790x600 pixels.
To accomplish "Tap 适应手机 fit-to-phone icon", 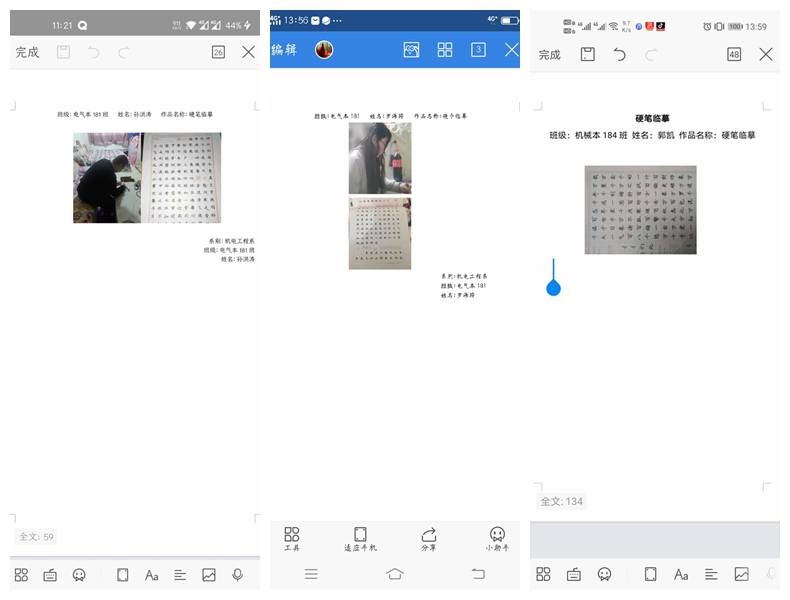I will point(360,539).
